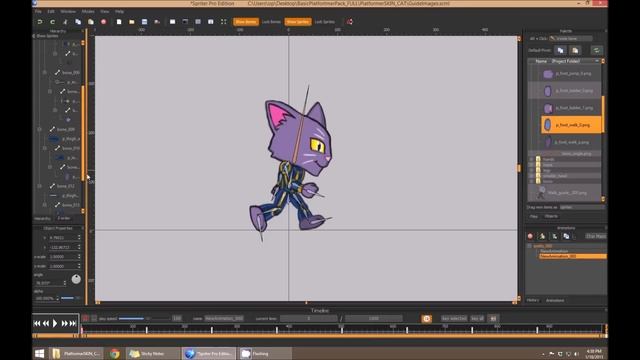Click the animation name field in timeline
Screen dimensions: 640x360
pyautogui.click(x=224, y=318)
